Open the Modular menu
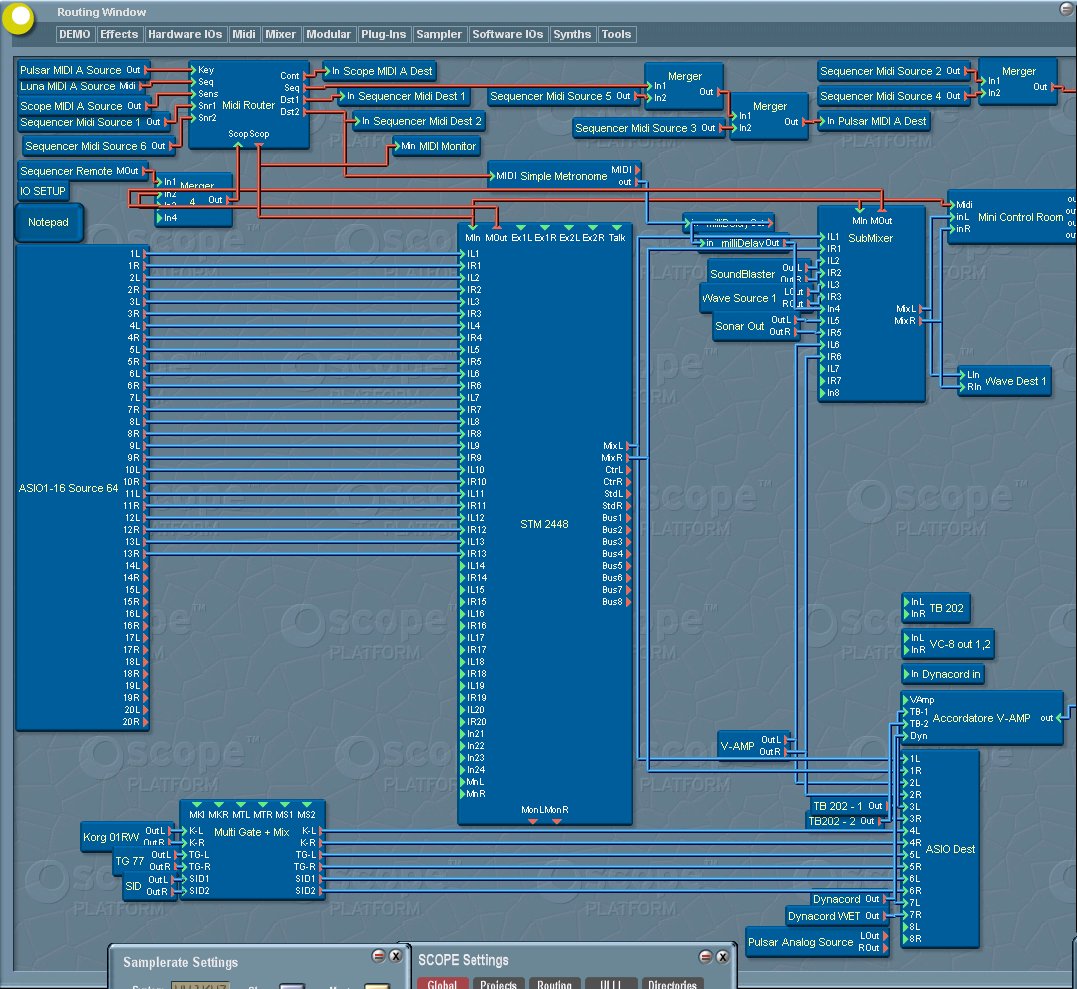Viewport: 1077px width, 989px height. [x=328, y=34]
